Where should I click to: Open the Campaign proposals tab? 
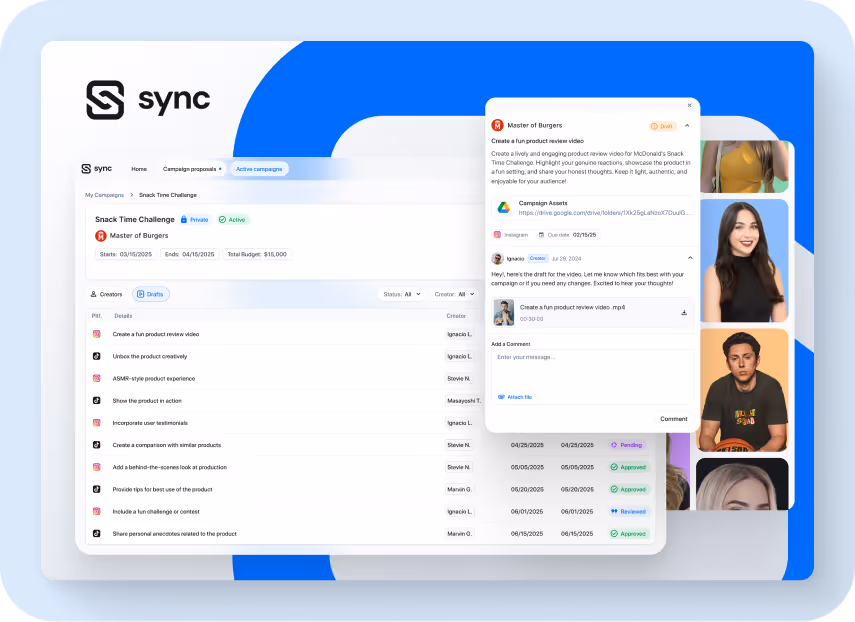click(x=192, y=169)
